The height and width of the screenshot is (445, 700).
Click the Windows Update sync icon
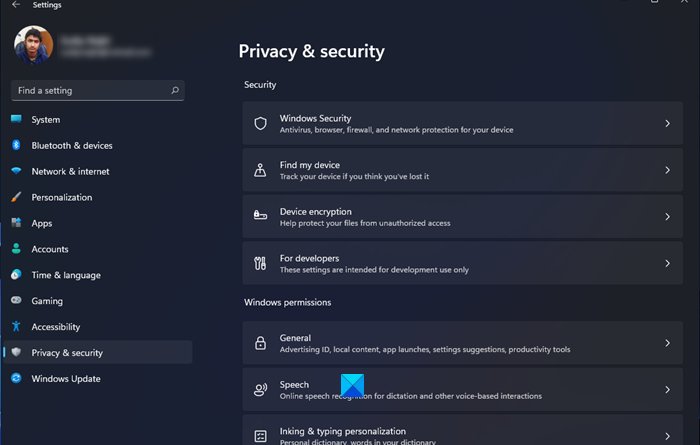point(16,378)
